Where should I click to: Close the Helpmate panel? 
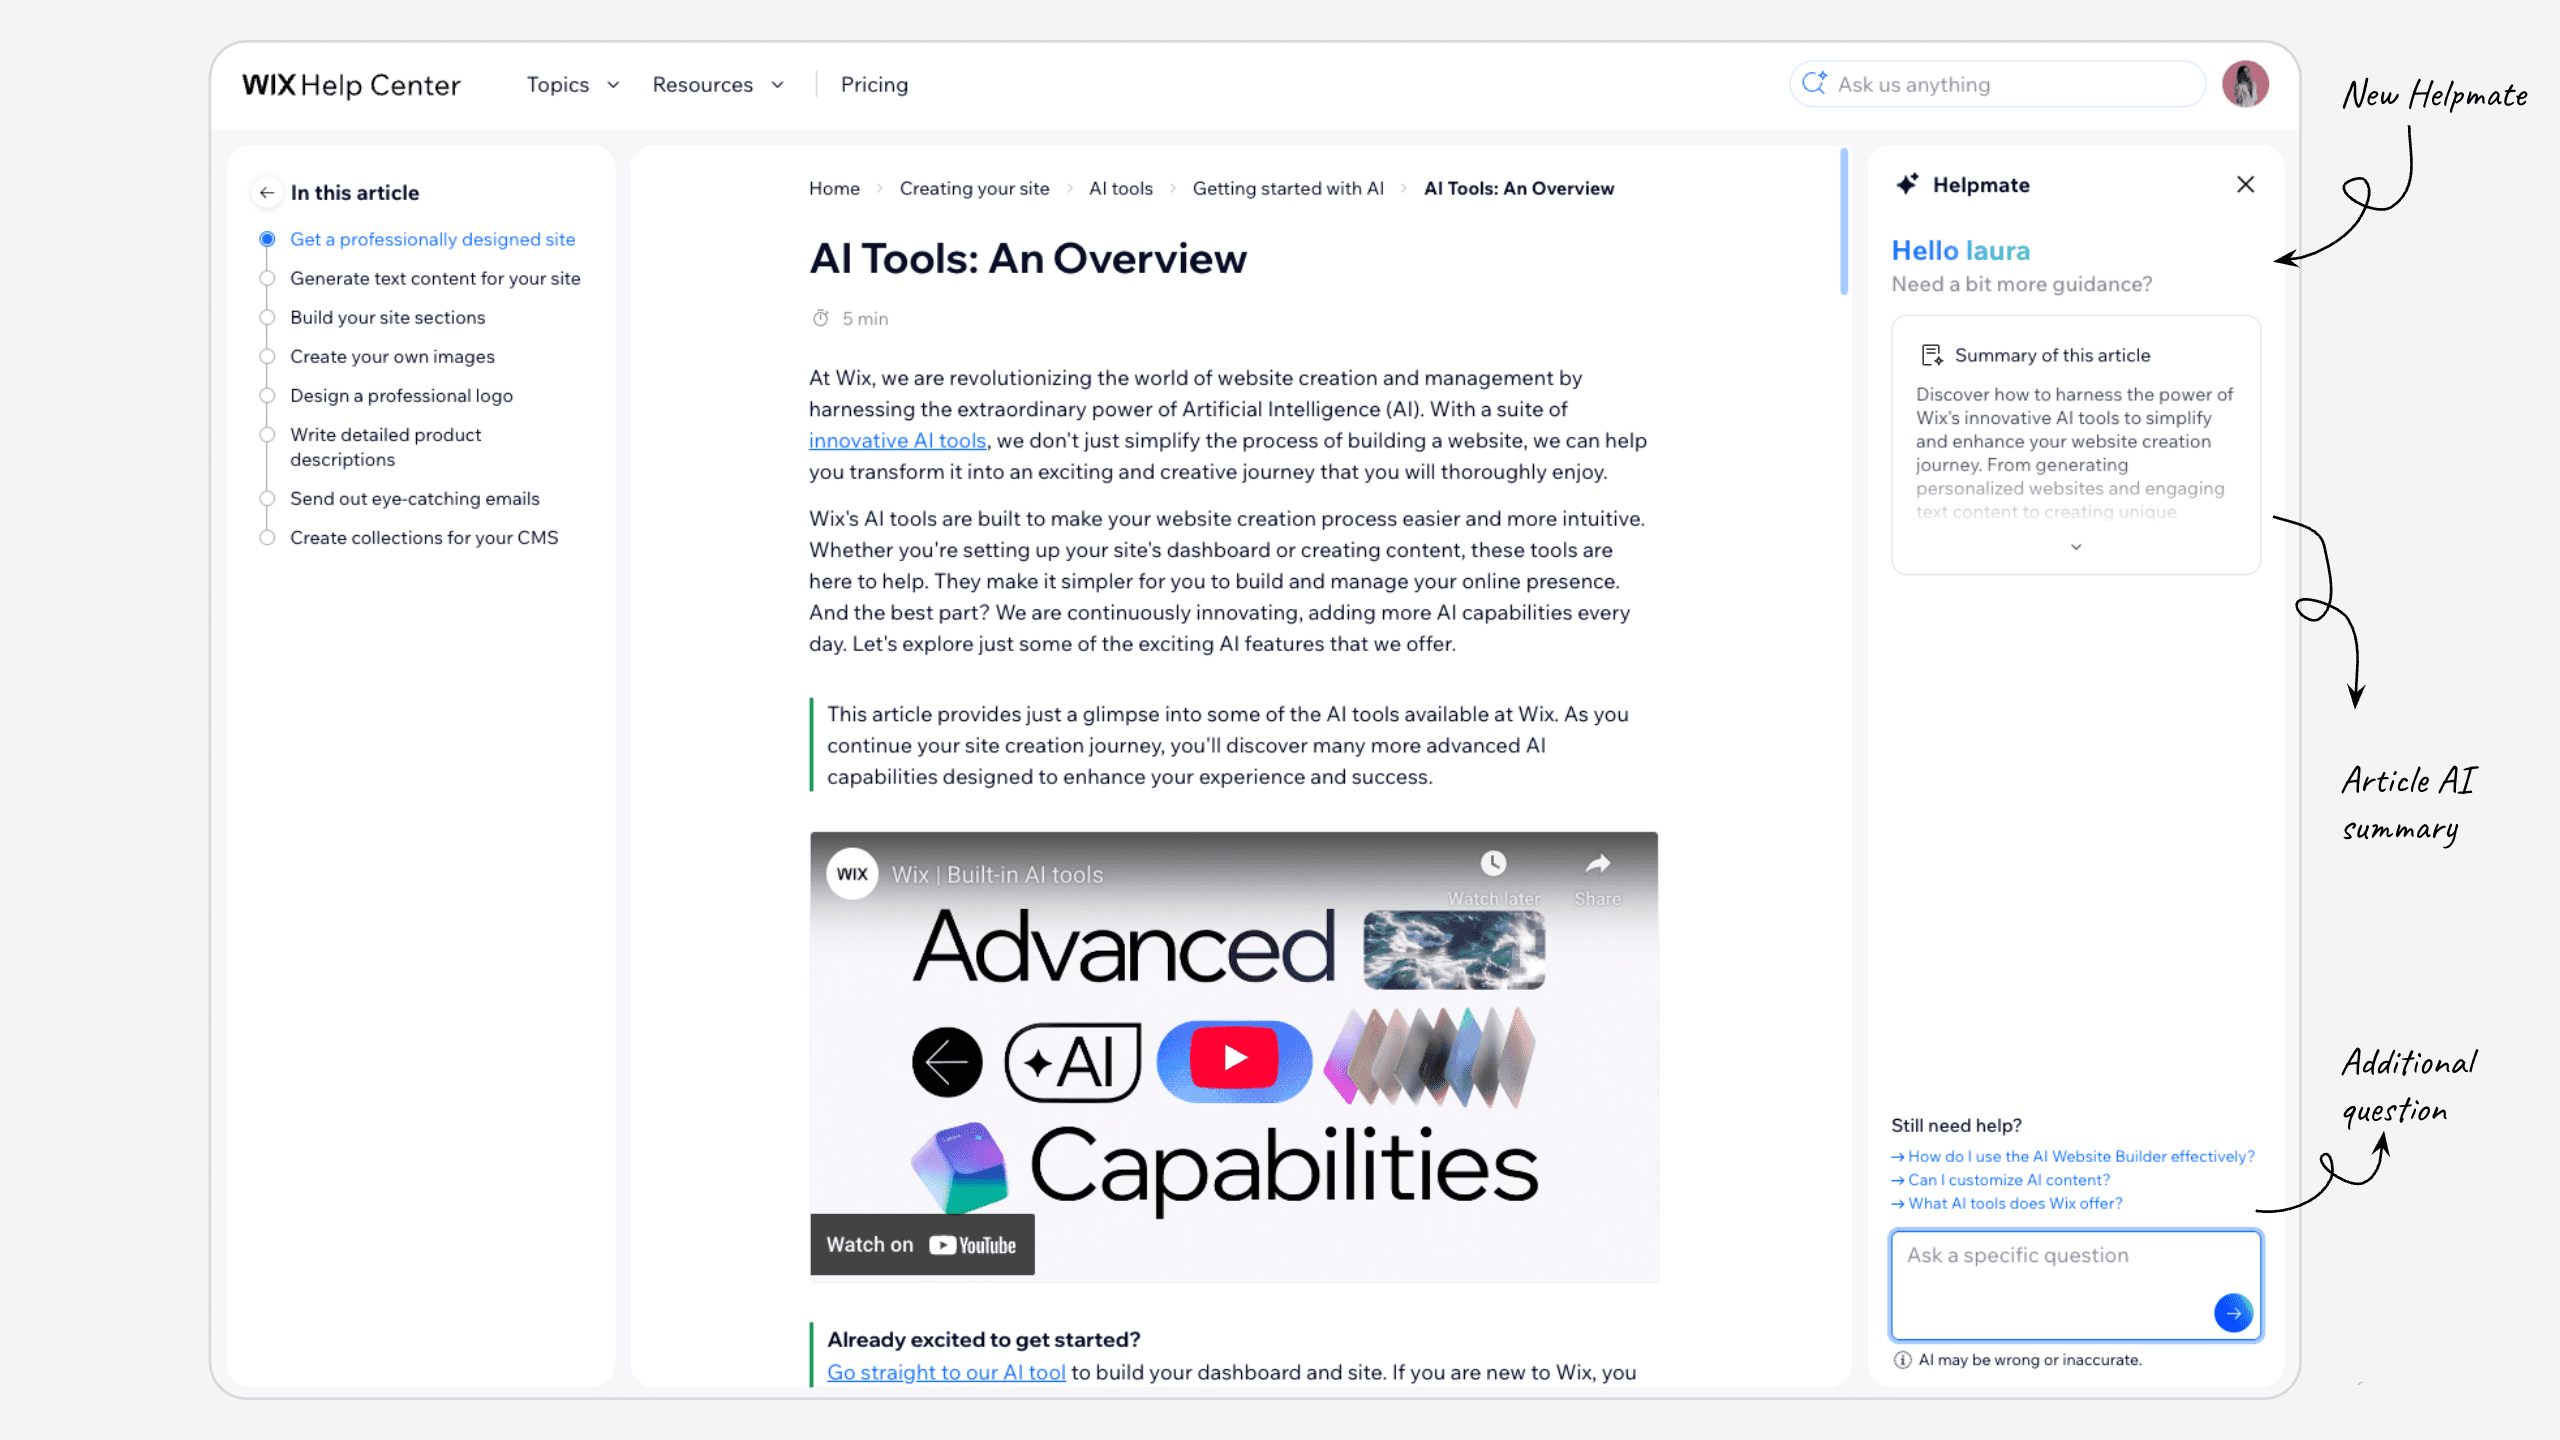tap(2245, 184)
